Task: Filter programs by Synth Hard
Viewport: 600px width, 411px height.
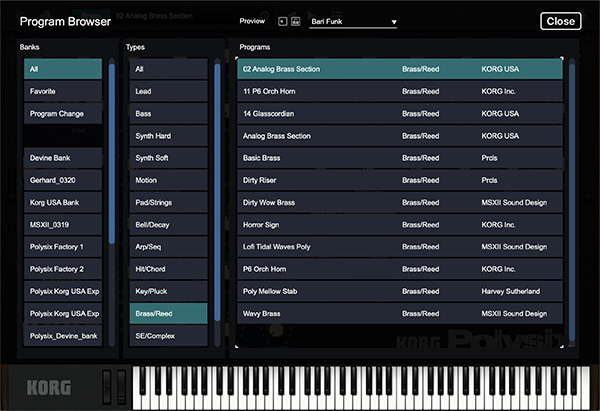Action: pos(168,135)
